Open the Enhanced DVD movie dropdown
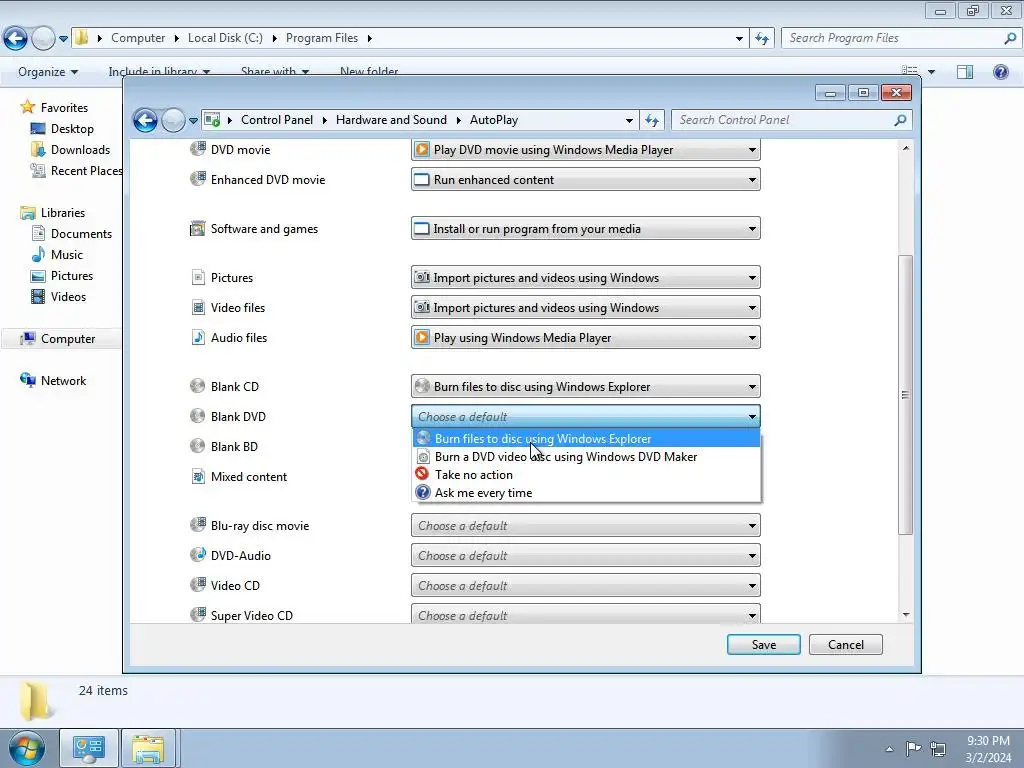 (x=585, y=180)
